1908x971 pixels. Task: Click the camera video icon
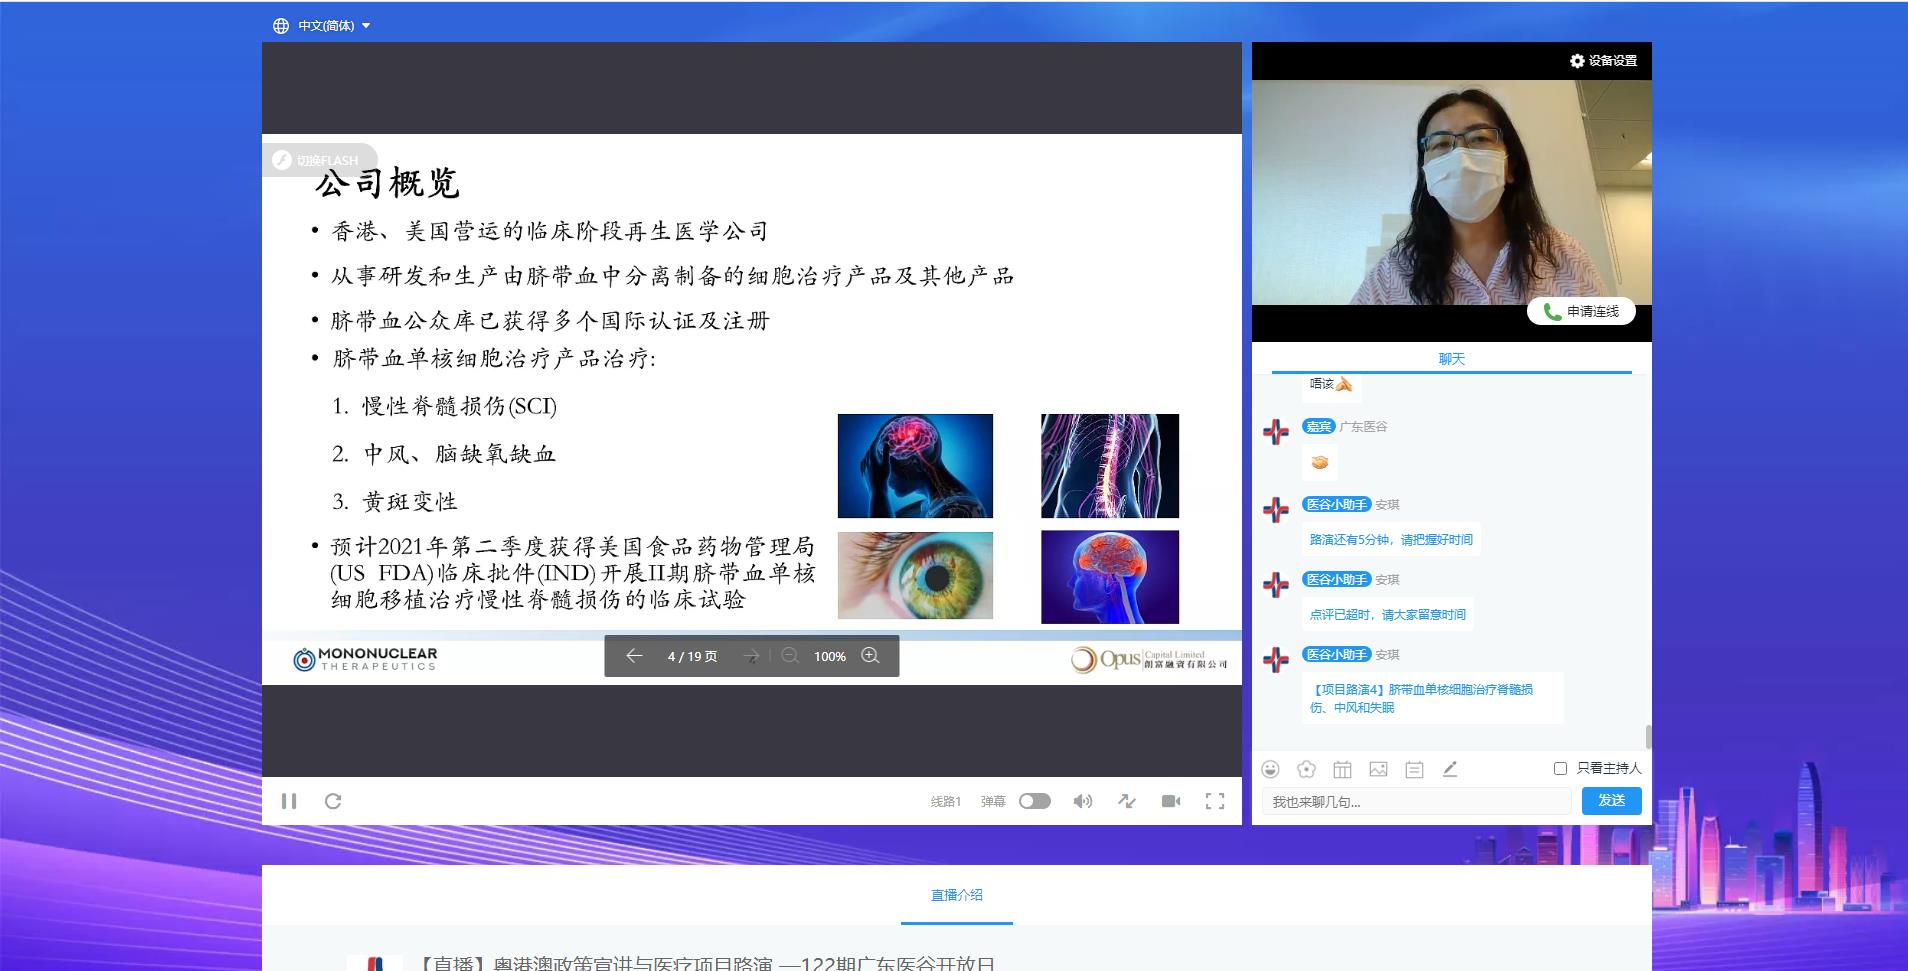(x=1171, y=801)
